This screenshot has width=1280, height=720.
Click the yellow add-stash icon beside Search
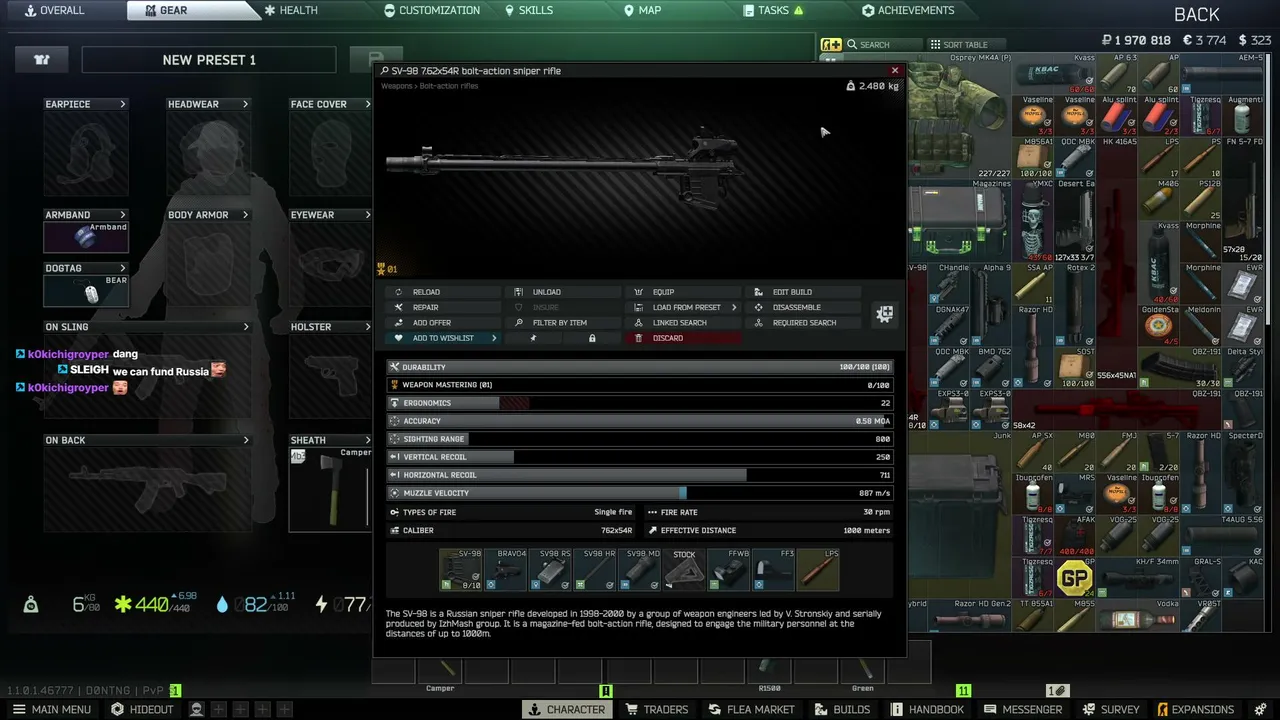[x=831, y=45]
